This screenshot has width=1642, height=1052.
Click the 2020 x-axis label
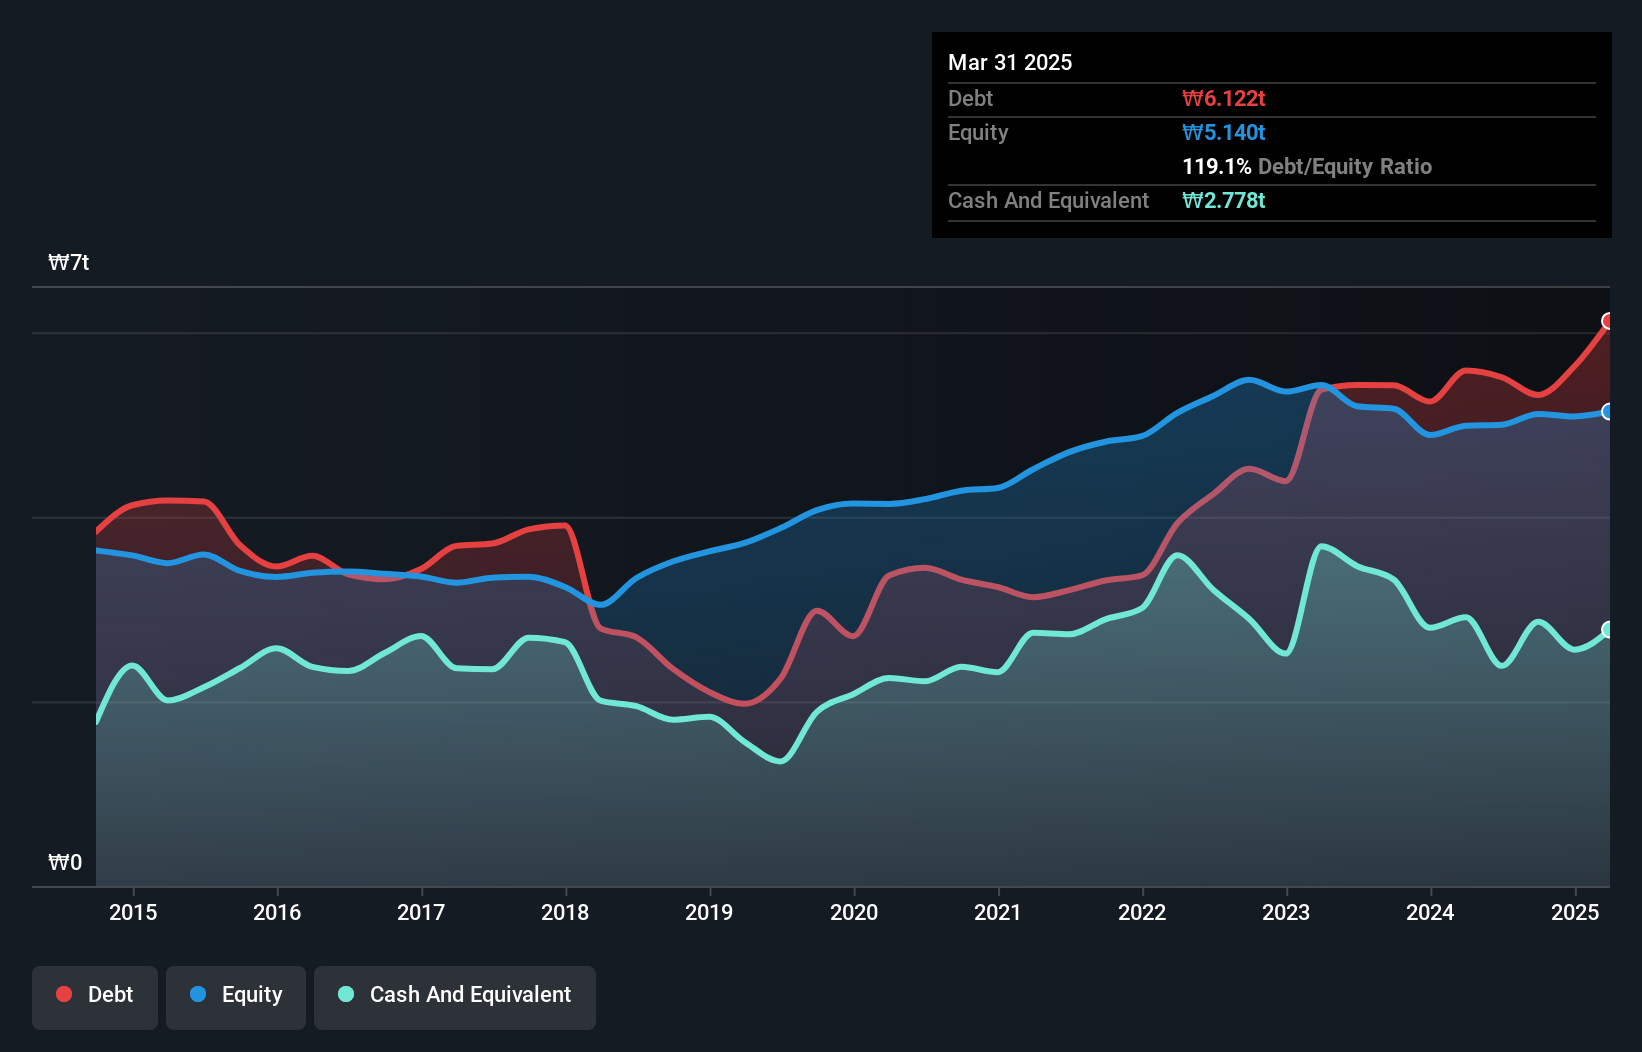point(854,912)
